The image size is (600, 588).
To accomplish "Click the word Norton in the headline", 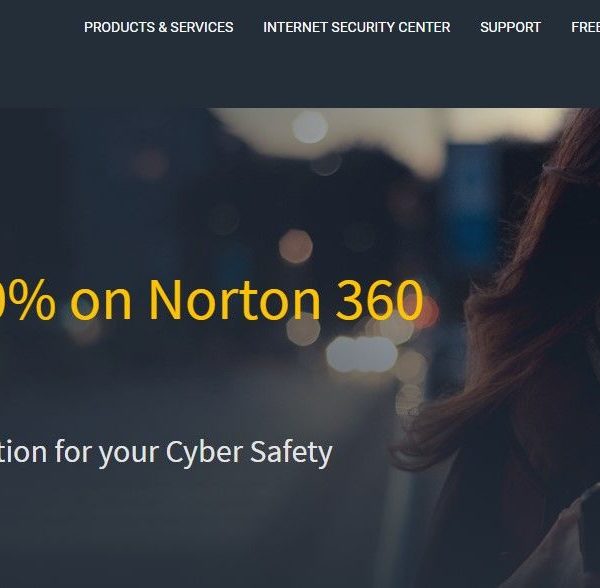I will [x=234, y=300].
